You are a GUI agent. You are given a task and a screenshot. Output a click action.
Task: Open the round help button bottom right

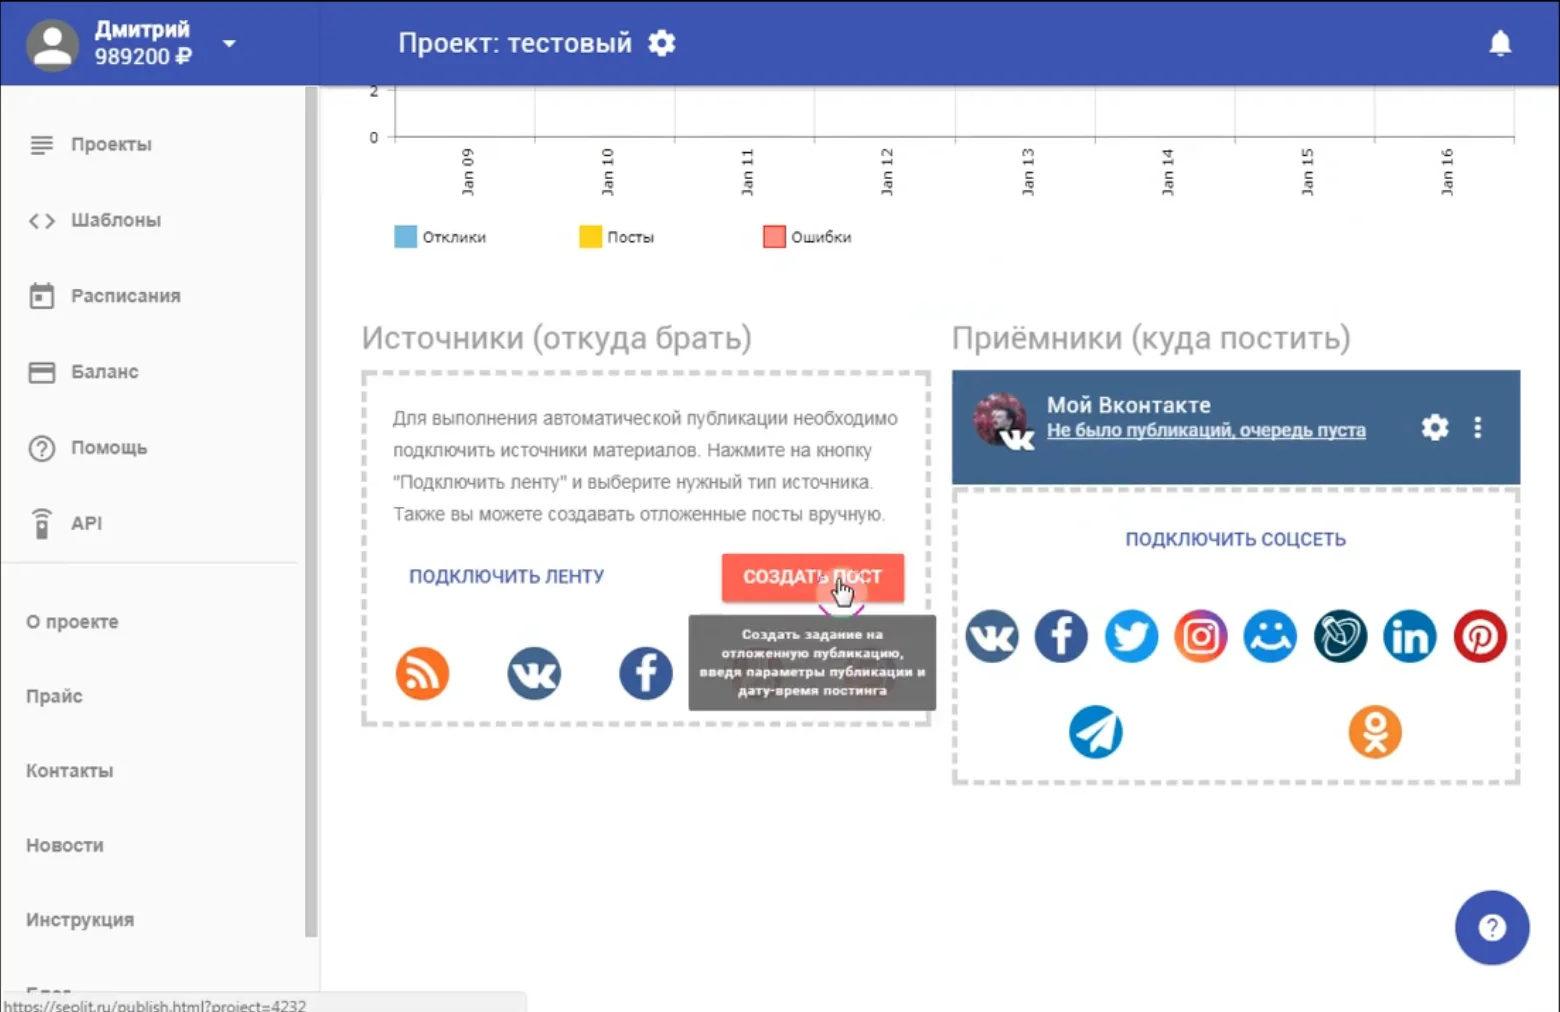click(x=1492, y=928)
